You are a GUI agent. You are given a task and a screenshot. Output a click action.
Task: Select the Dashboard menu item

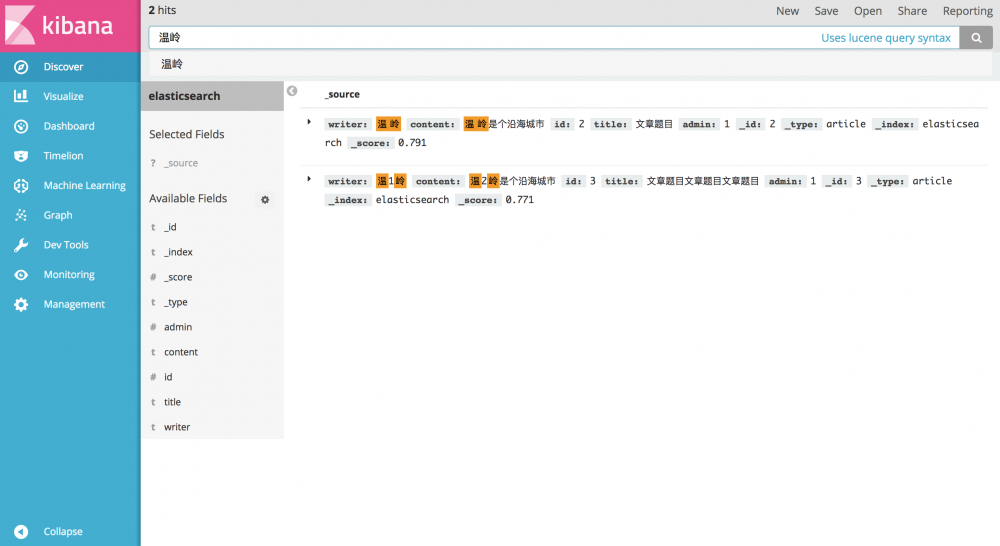pyautogui.click(x=69, y=126)
